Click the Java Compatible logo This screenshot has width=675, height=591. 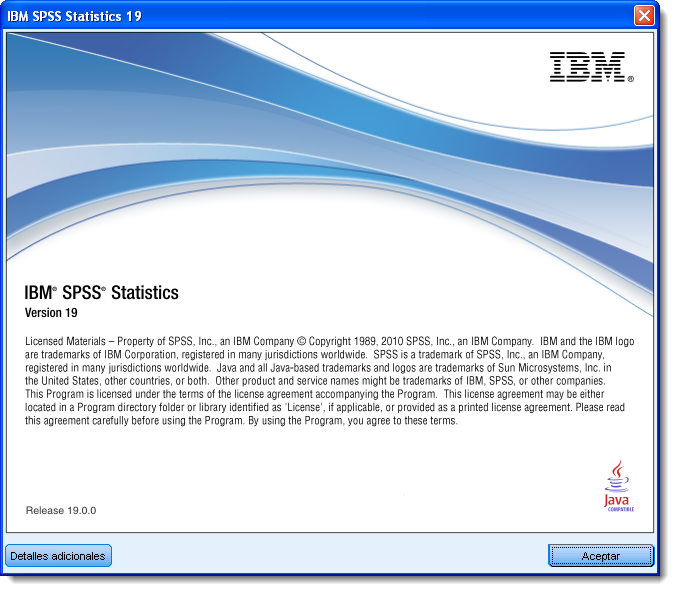[619, 486]
